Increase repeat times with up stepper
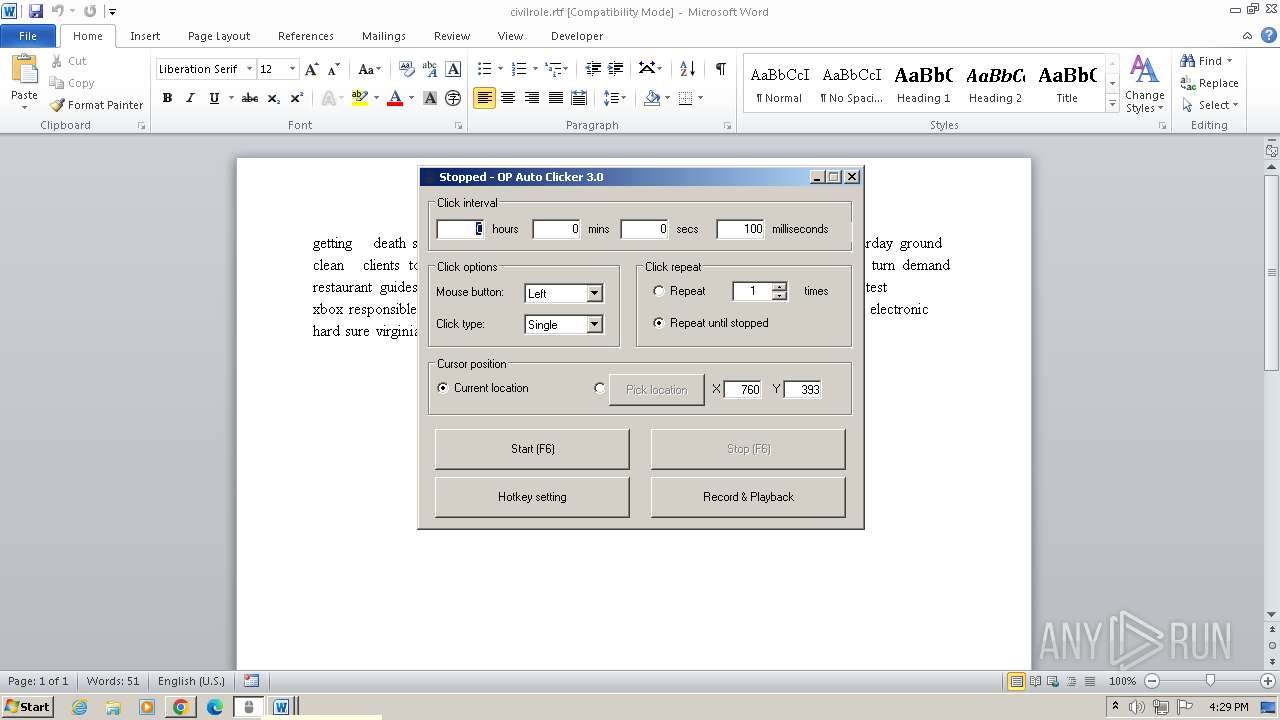This screenshot has width=1280, height=720. (x=780, y=287)
